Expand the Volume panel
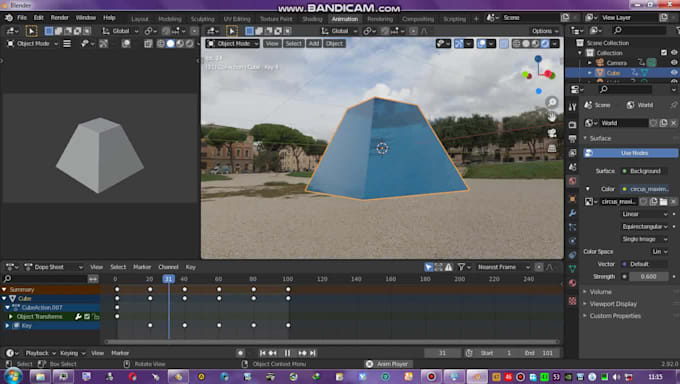This screenshot has width=680, height=384. coord(601,292)
